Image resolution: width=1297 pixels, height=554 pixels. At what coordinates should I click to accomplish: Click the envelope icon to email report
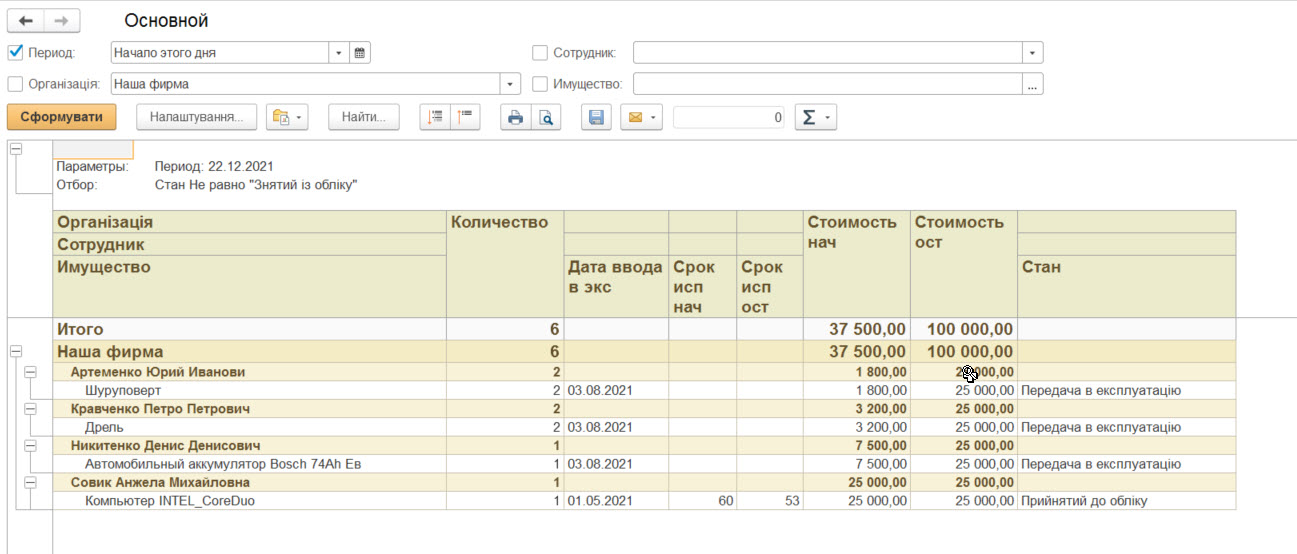[x=634, y=118]
